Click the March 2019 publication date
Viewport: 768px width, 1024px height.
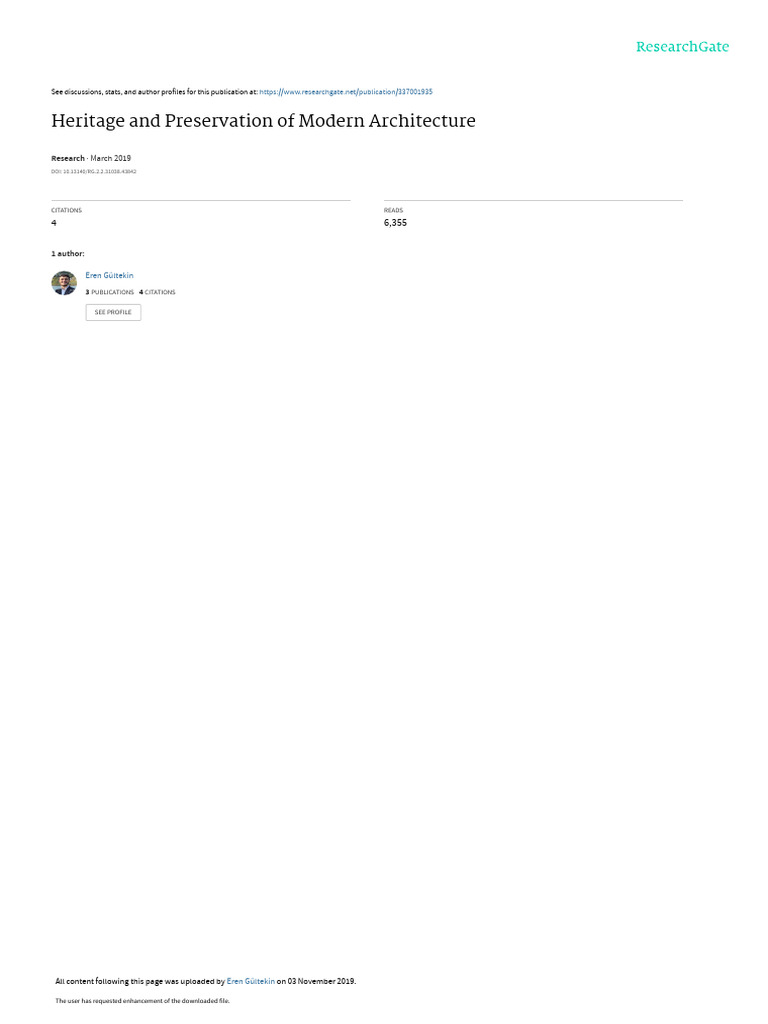click(110, 159)
